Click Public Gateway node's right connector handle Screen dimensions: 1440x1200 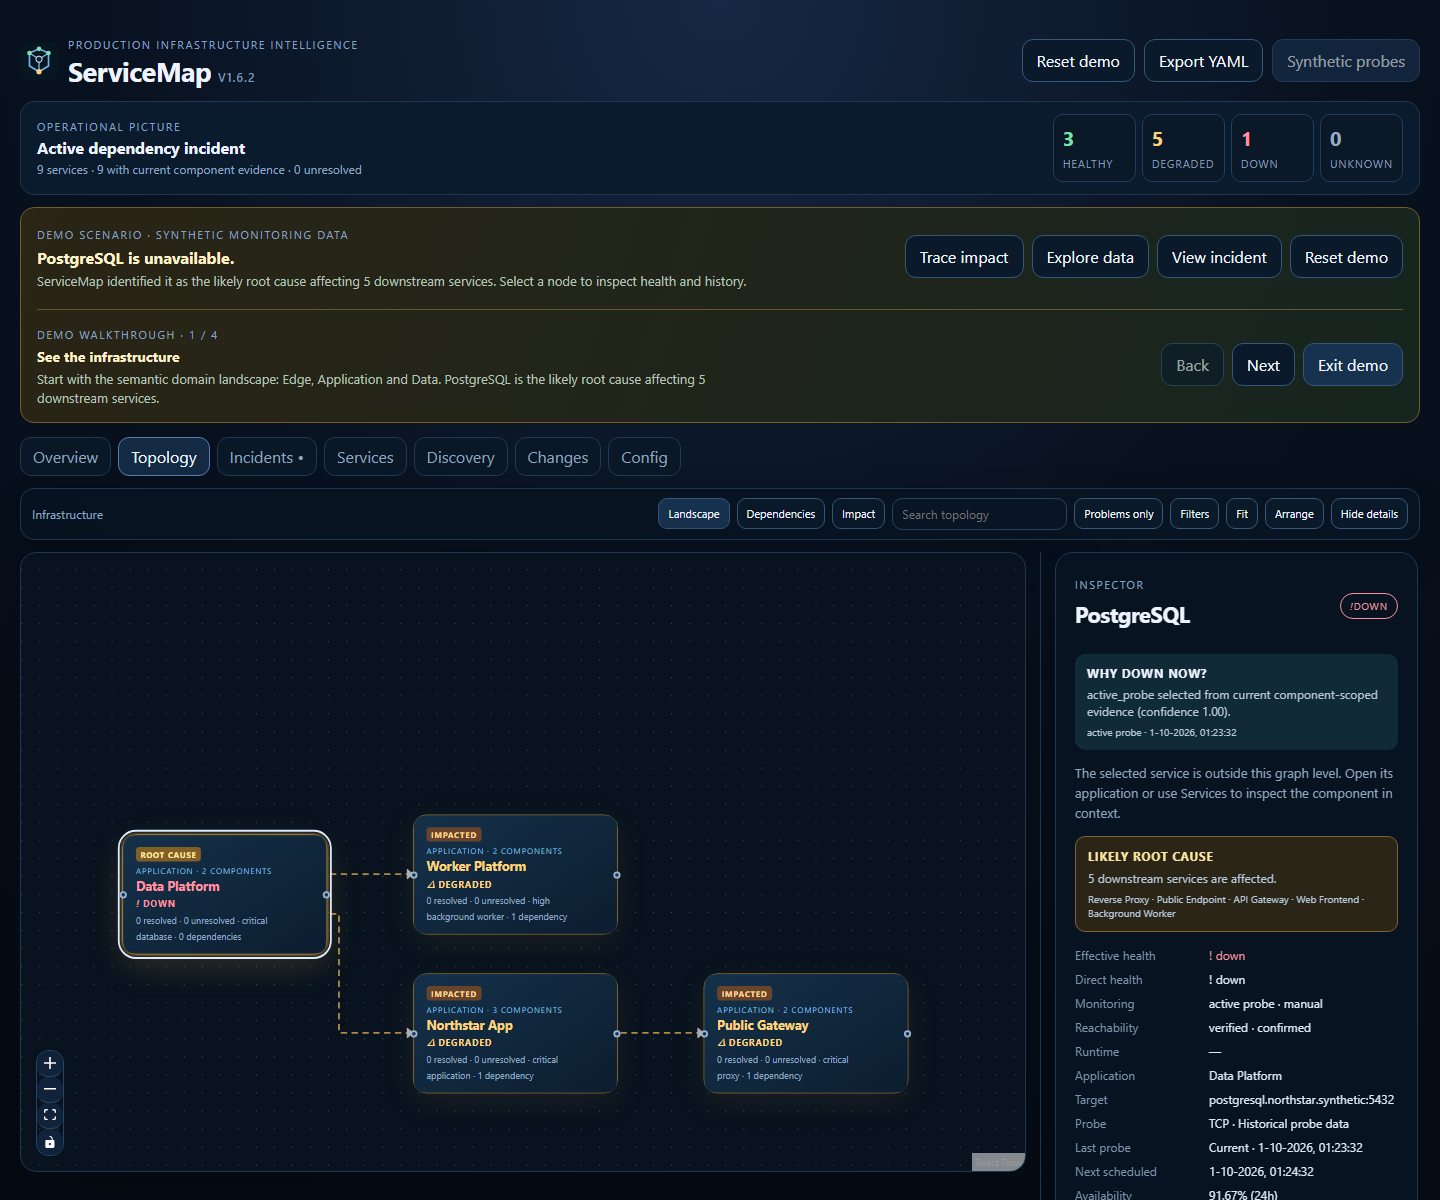pos(907,1034)
